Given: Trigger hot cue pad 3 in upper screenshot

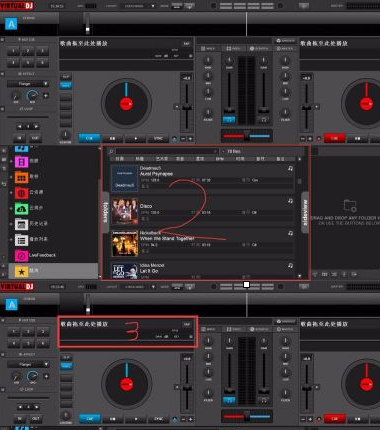Looking at the screenshot, I should click(x=42, y=51).
